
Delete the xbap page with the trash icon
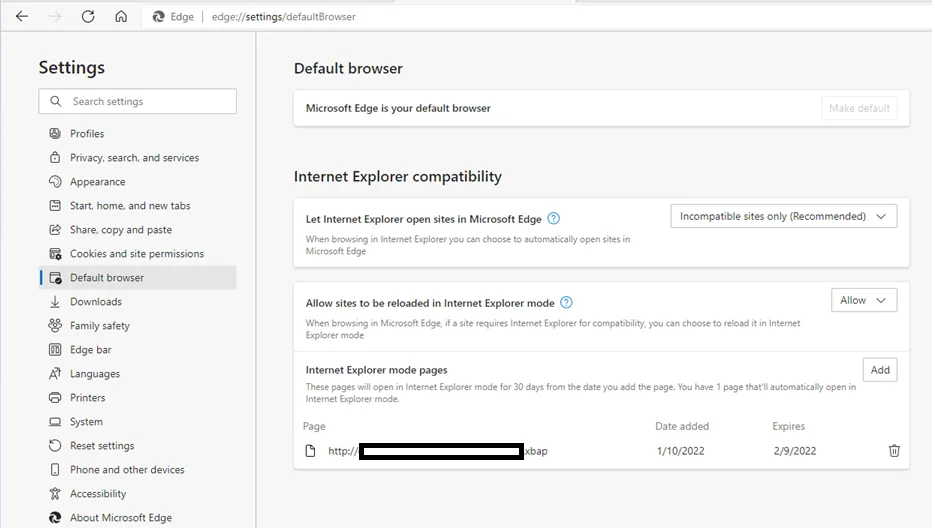(x=894, y=450)
